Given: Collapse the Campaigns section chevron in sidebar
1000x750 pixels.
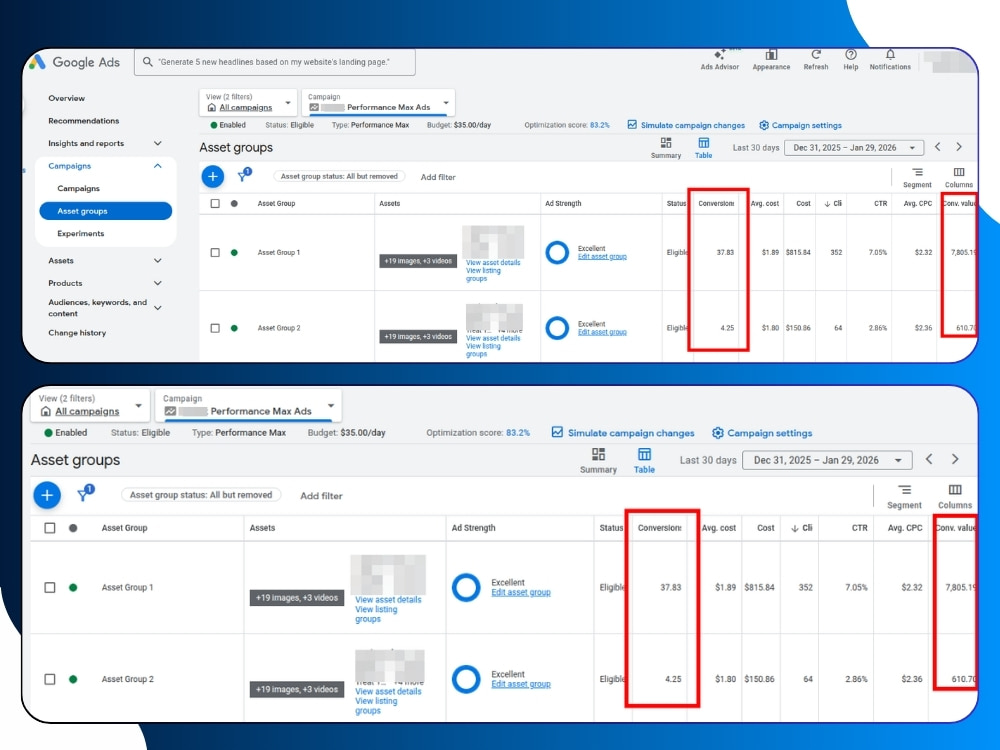Looking at the screenshot, I should (x=158, y=166).
